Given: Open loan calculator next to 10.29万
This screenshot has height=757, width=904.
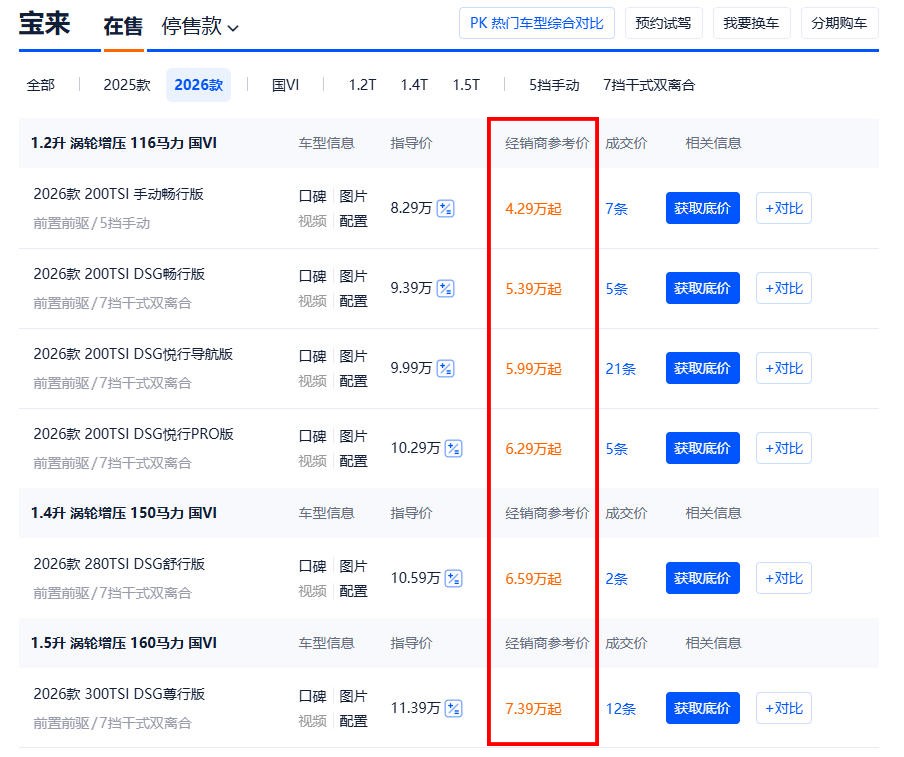Looking at the screenshot, I should [x=454, y=449].
